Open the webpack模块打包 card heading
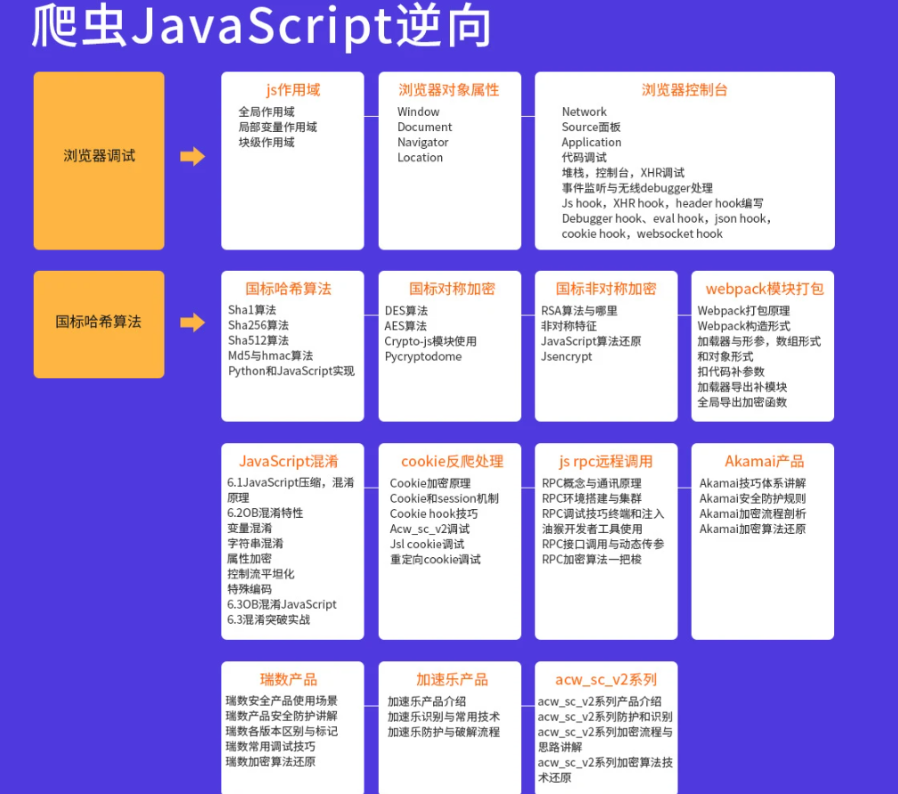This screenshot has width=898, height=794. click(764, 289)
